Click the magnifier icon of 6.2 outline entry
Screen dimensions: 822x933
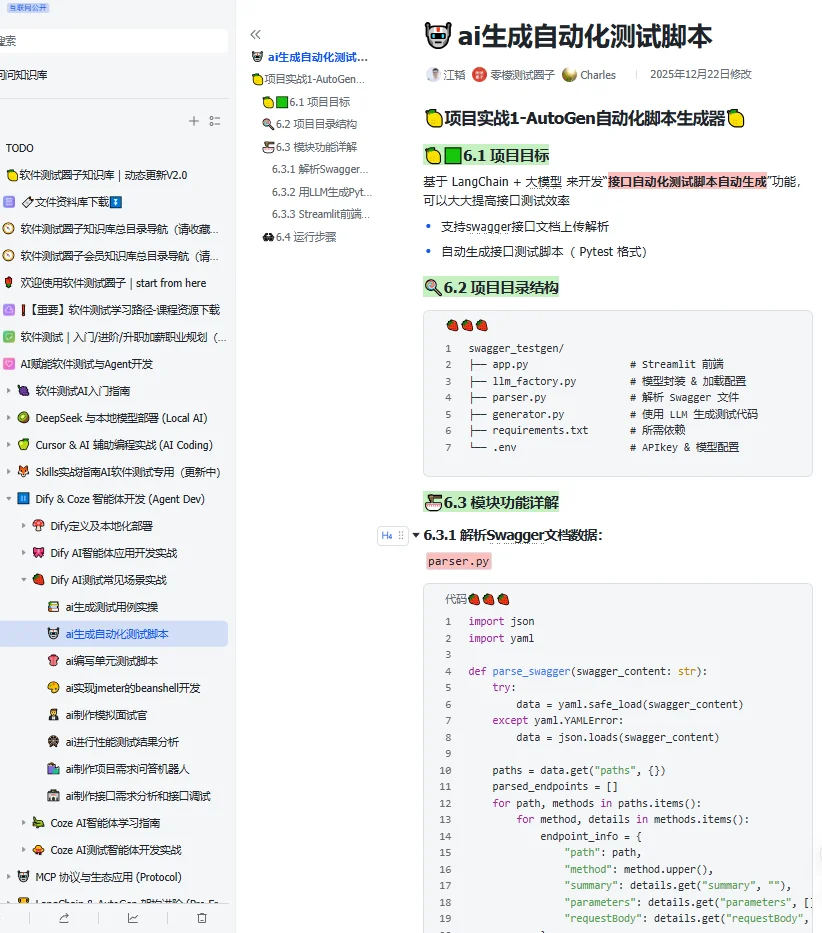268,124
